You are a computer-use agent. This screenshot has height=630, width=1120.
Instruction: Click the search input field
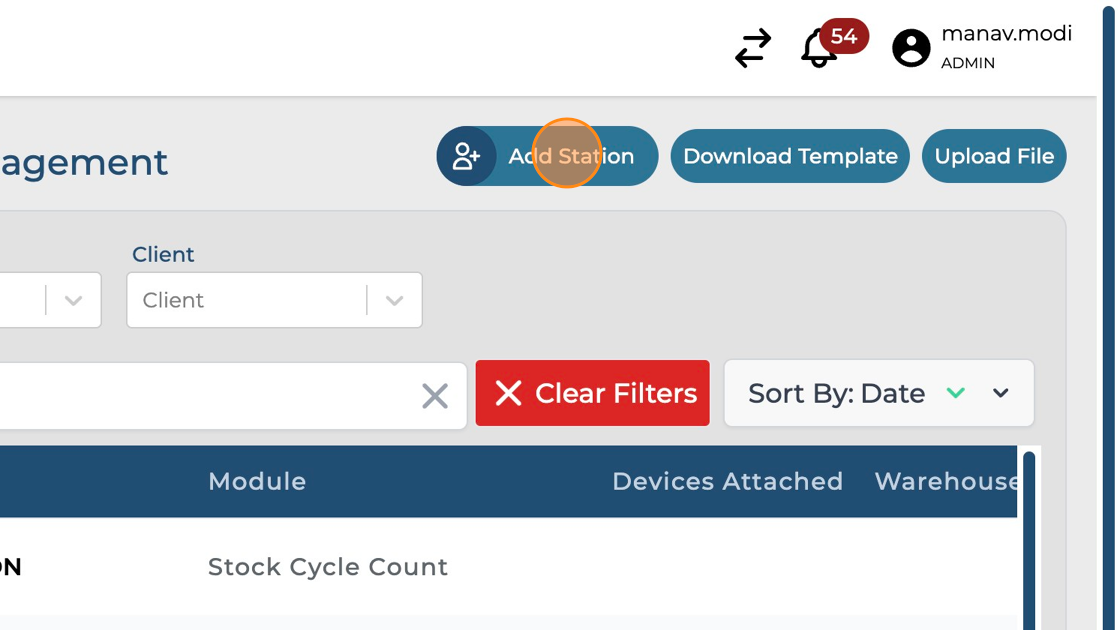pos(200,396)
